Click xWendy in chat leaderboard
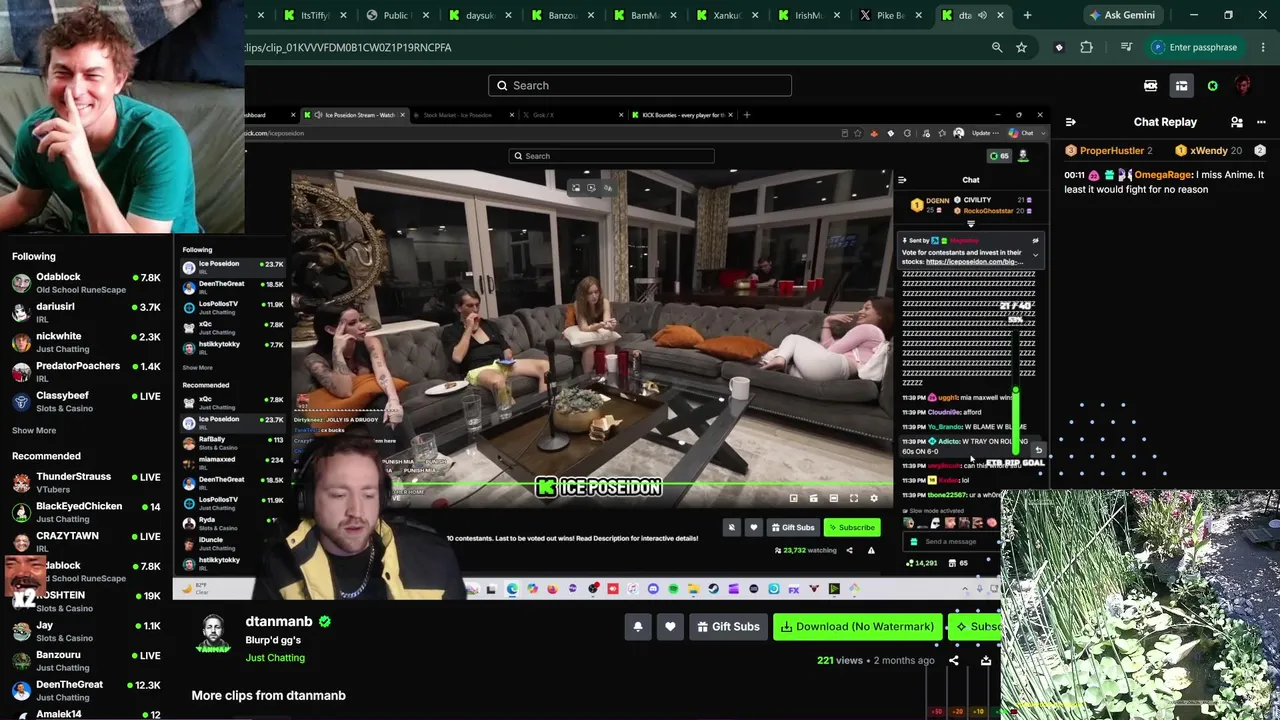1280x720 pixels. pos(1208,151)
